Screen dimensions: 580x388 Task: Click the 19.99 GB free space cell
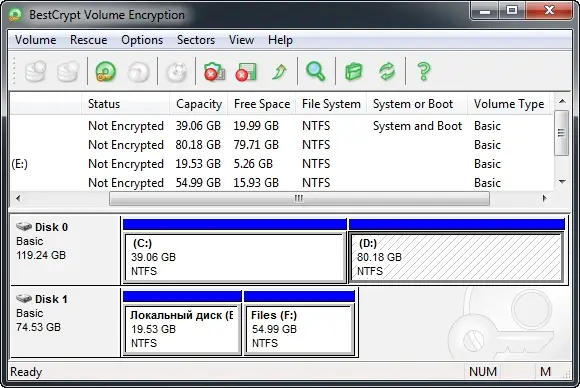coord(256,126)
